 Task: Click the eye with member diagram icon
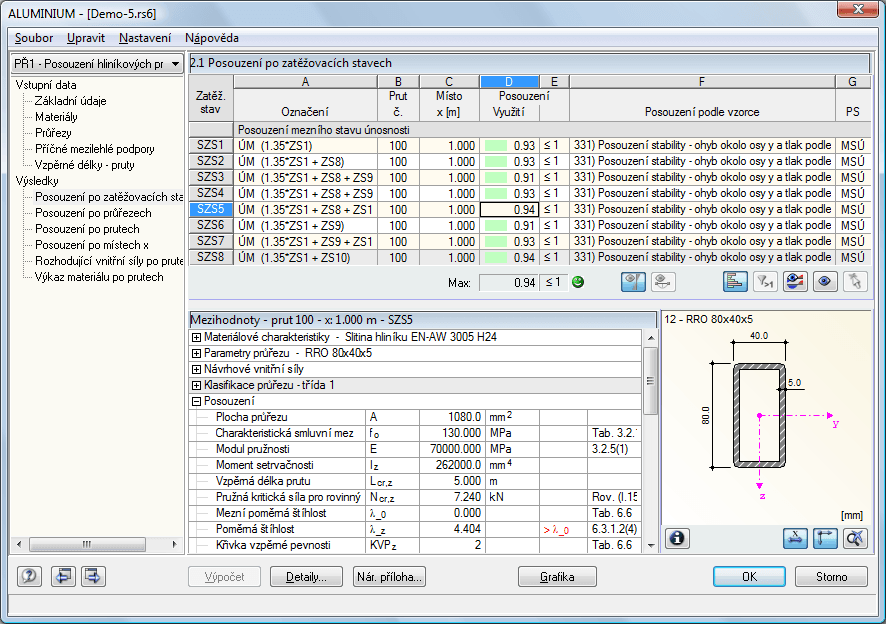click(633, 281)
